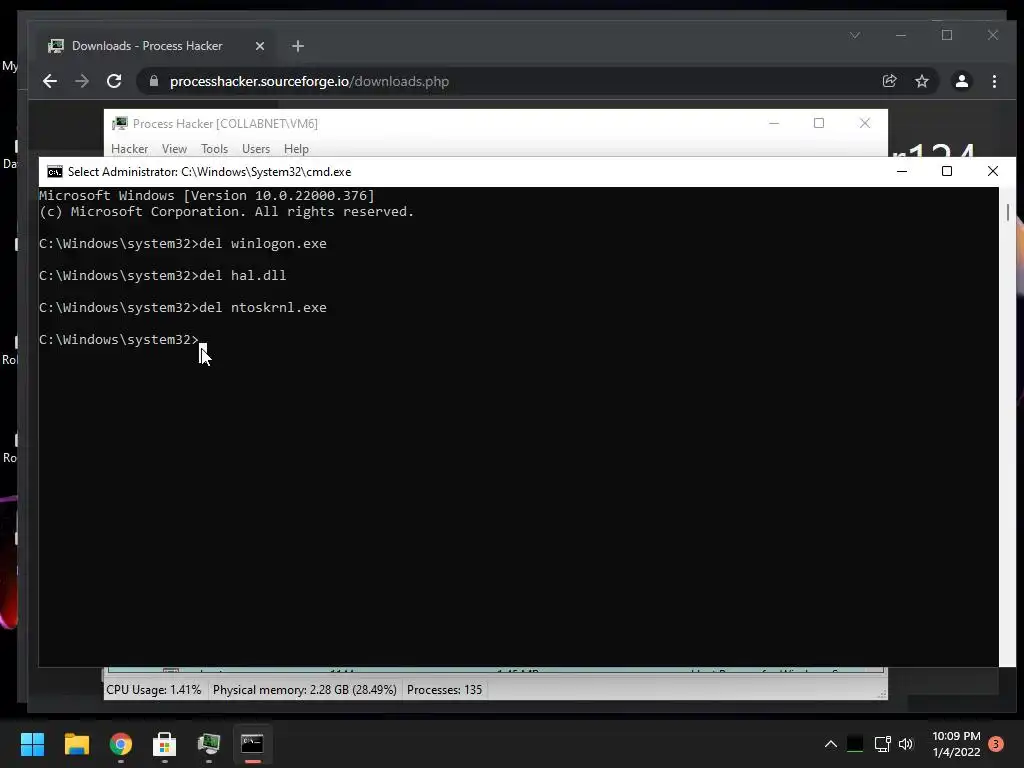
Task: Open the notification center badge
Action: point(996,744)
